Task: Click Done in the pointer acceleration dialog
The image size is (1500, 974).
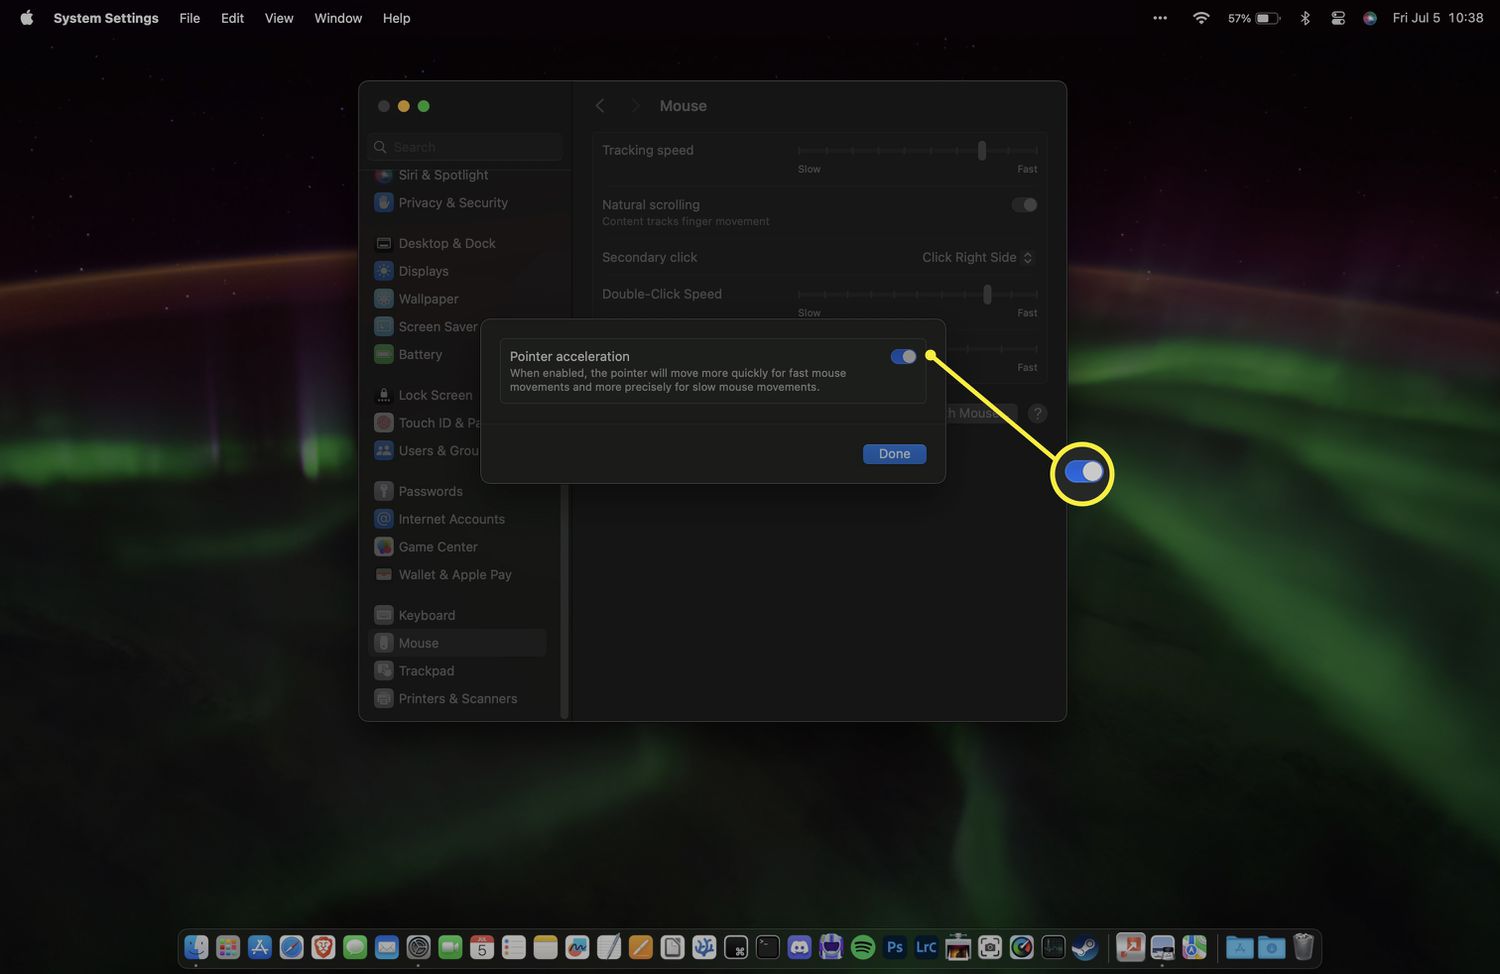Action: (894, 454)
